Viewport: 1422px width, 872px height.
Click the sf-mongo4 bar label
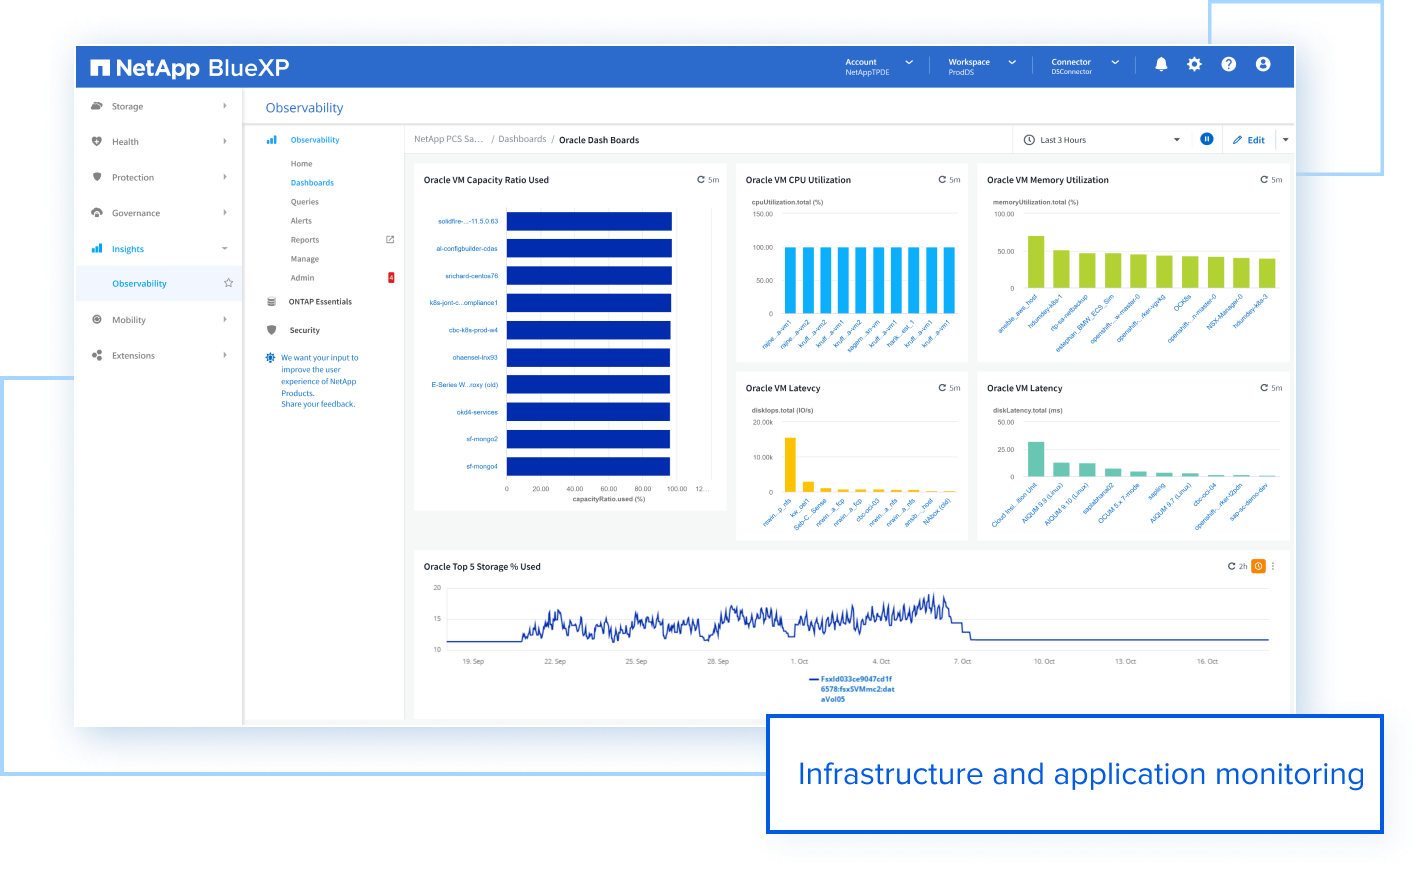point(482,466)
